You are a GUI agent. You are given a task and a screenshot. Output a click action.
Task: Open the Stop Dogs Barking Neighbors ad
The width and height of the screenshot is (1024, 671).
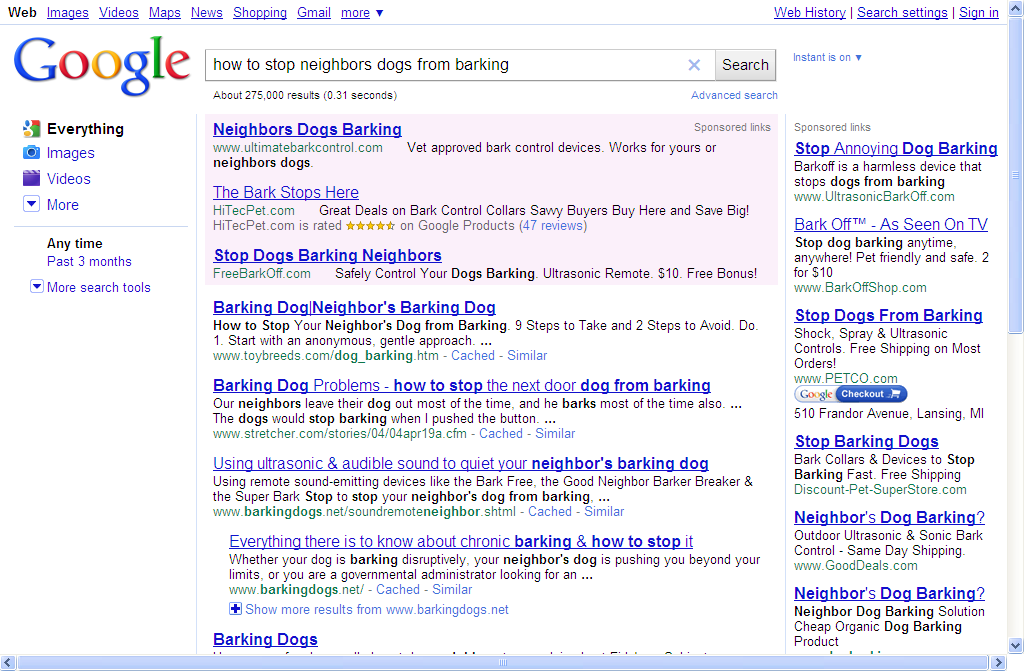pos(328,255)
